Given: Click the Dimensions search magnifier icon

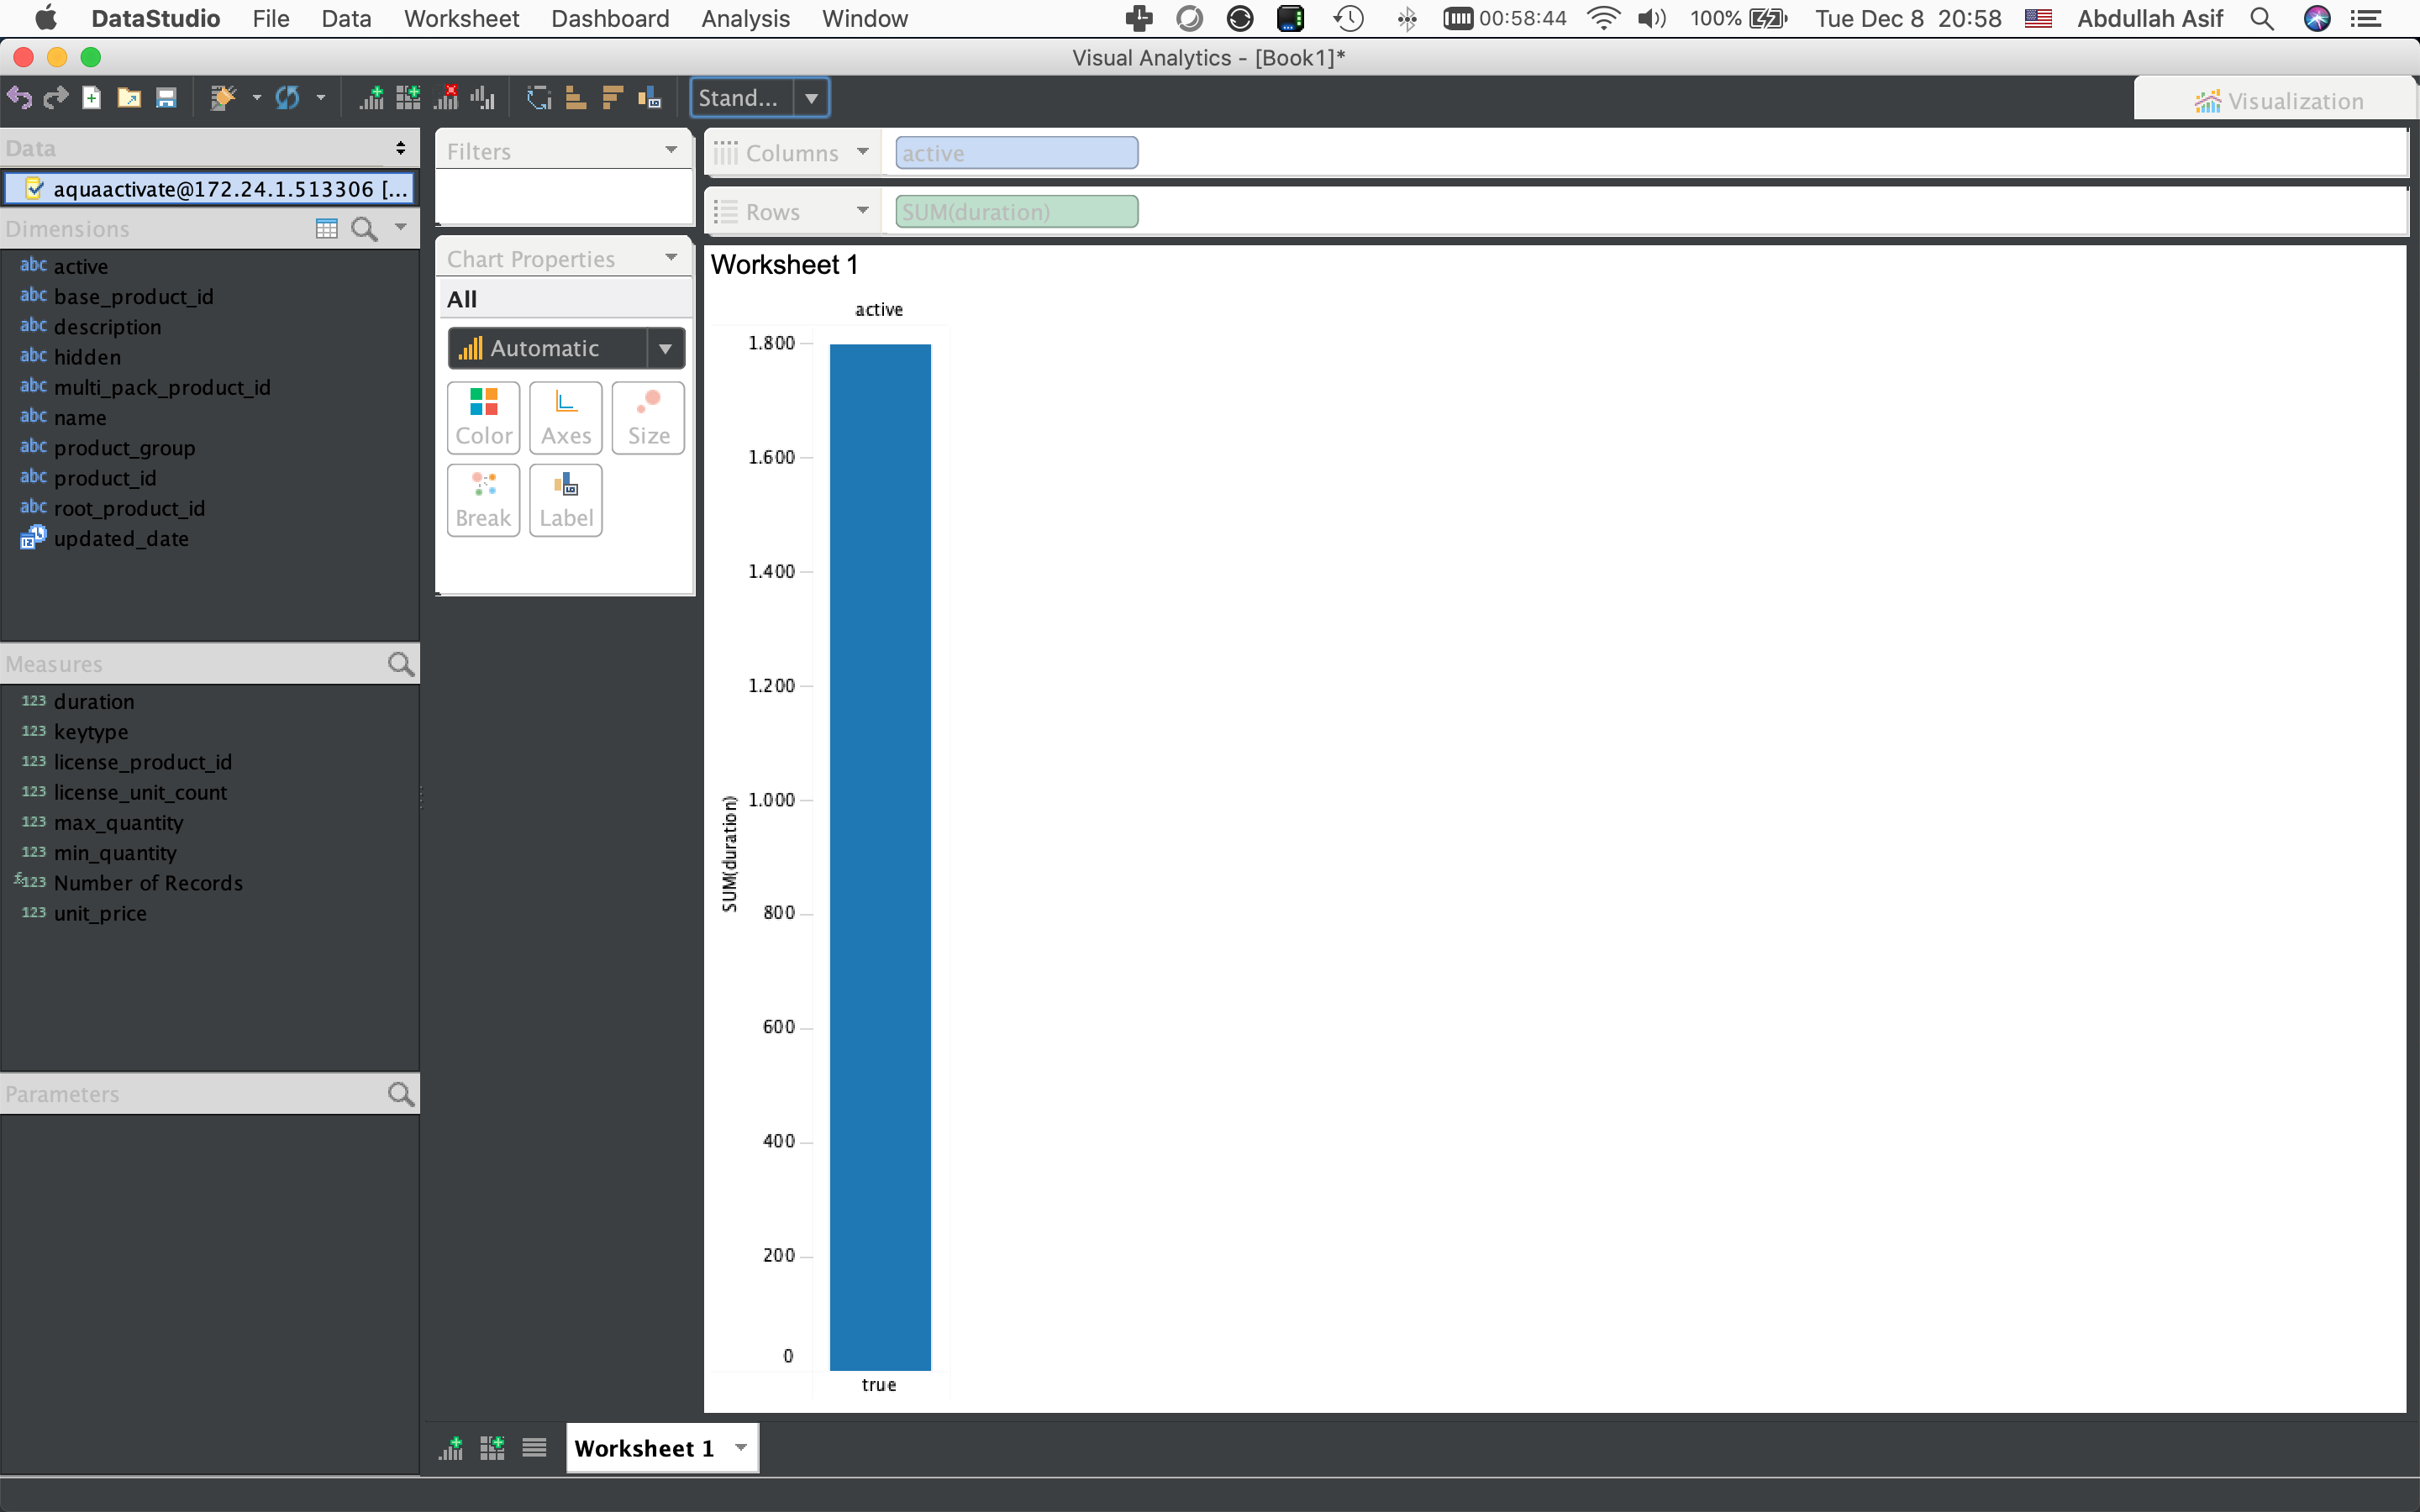Looking at the screenshot, I should pyautogui.click(x=364, y=229).
